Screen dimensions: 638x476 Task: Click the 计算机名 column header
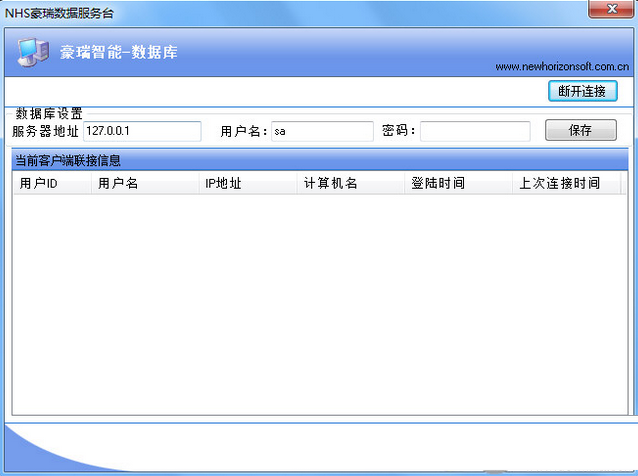351,183
